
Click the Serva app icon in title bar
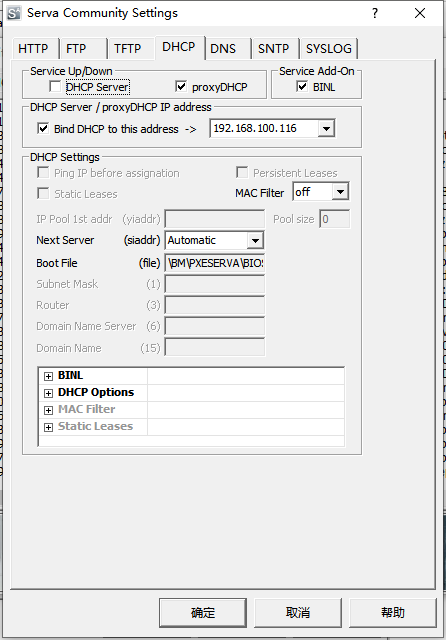(14, 13)
